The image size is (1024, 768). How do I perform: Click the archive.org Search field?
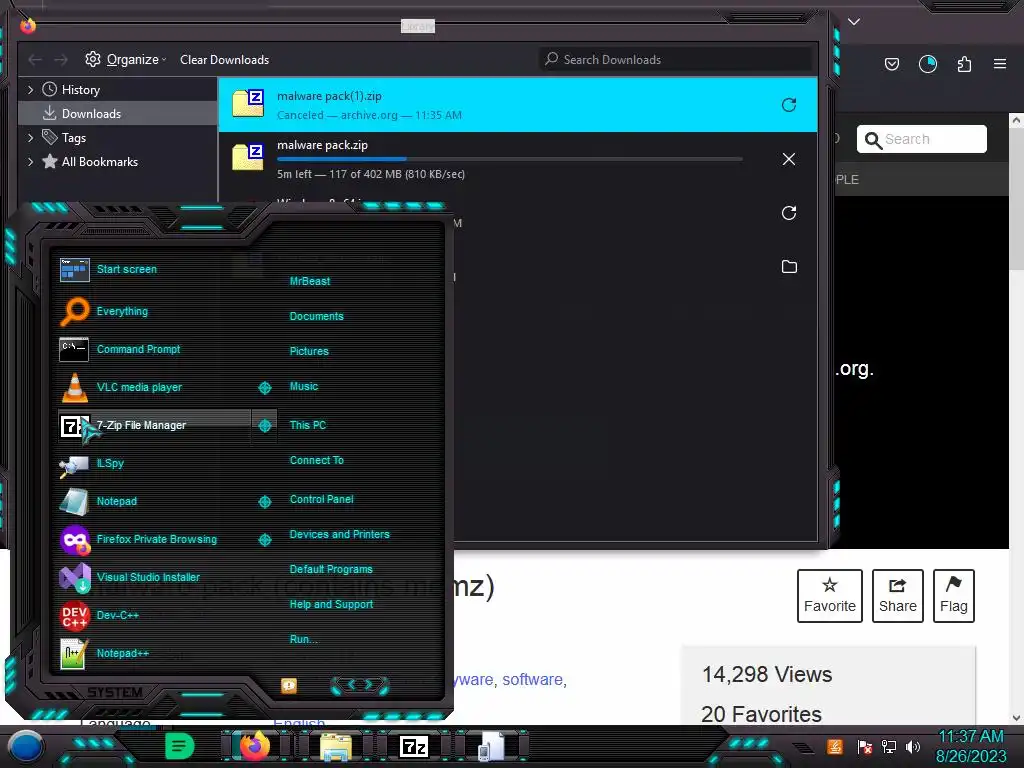921,139
